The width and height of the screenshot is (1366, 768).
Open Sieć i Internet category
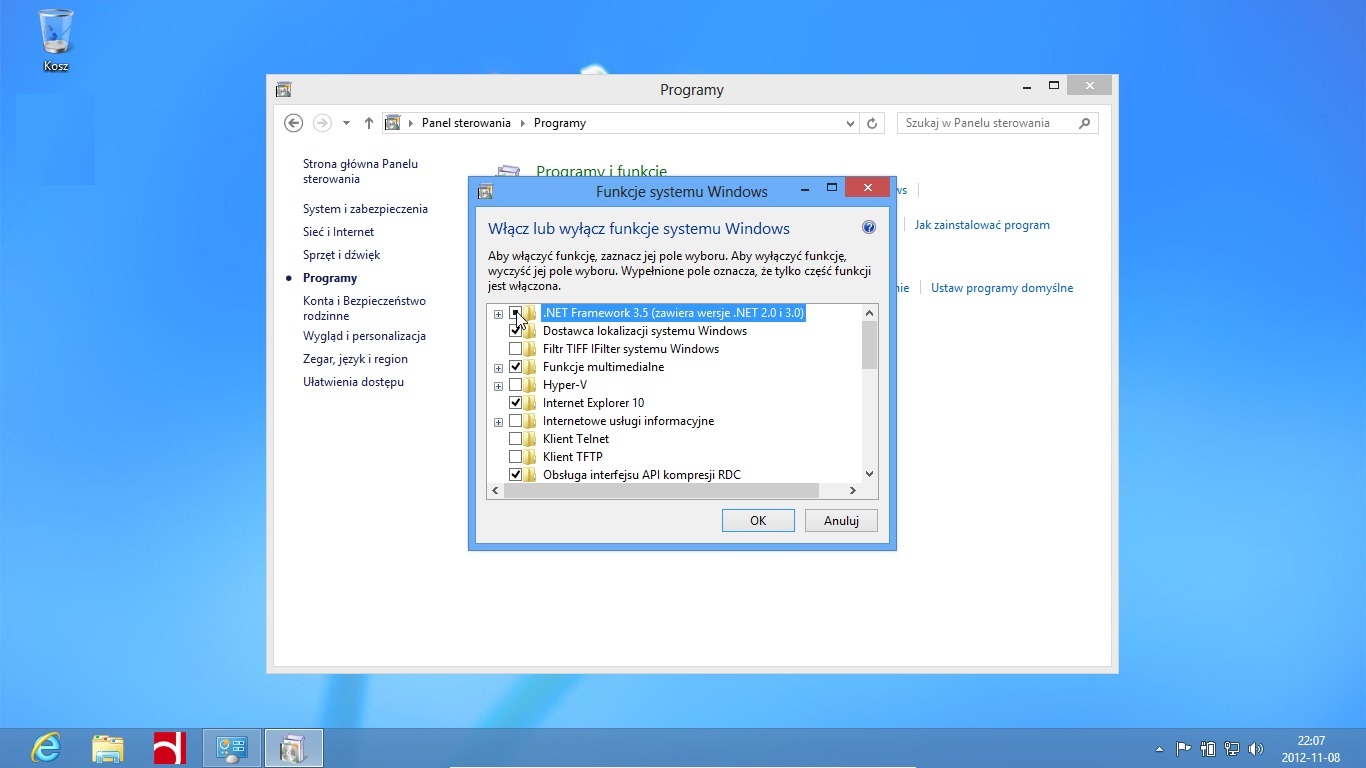(x=338, y=232)
